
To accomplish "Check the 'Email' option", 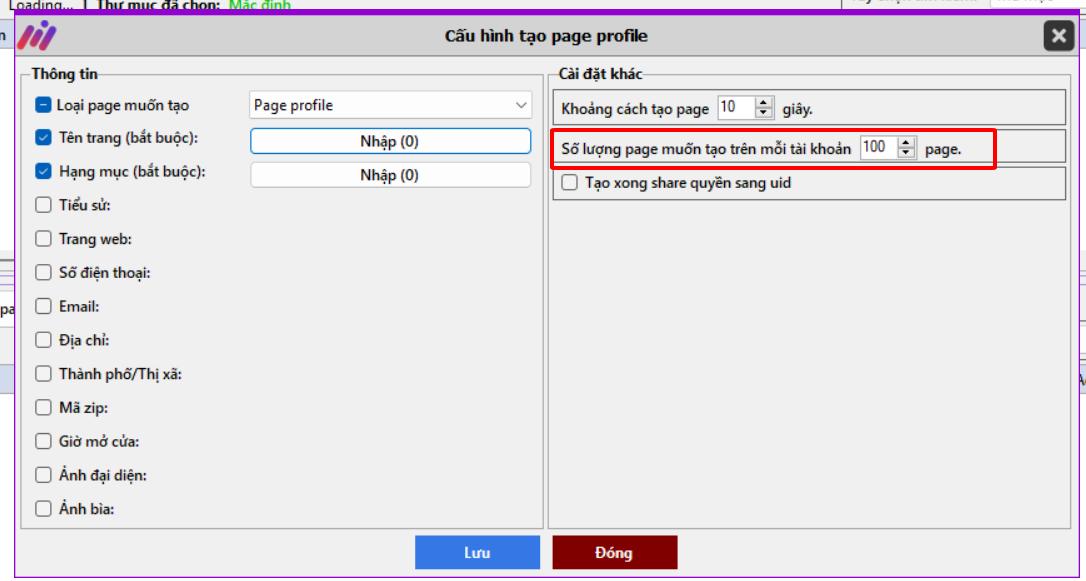I will (x=43, y=307).
